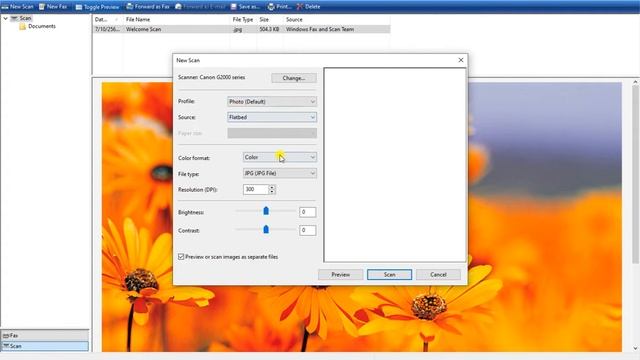Decrease resolution with the down spinner arrow
This screenshot has width=640, height=360.
pyautogui.click(x=272, y=192)
